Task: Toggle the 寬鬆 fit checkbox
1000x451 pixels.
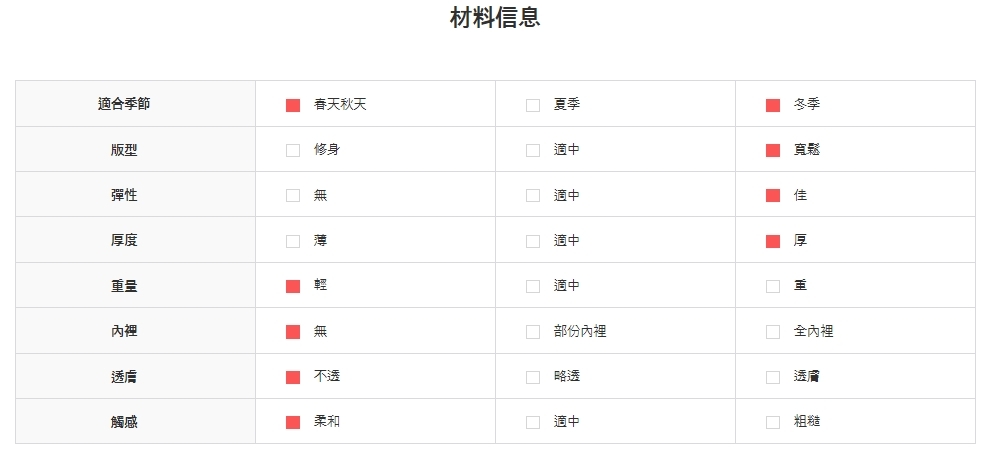Action: click(773, 150)
